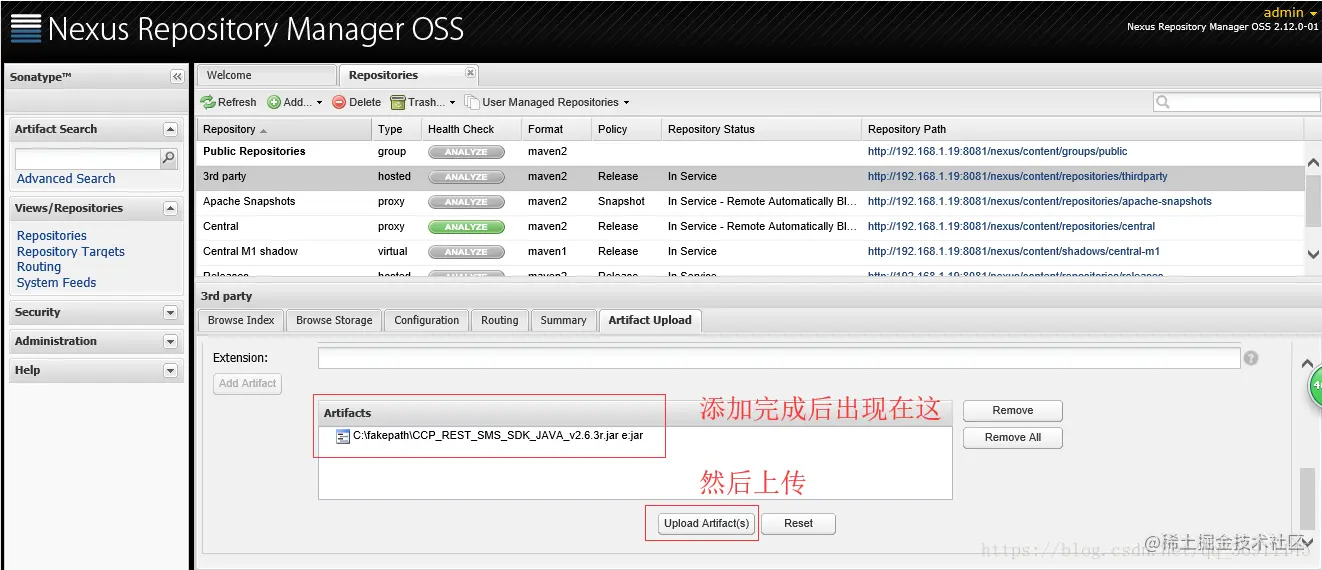Click the Remove All button

1013,438
